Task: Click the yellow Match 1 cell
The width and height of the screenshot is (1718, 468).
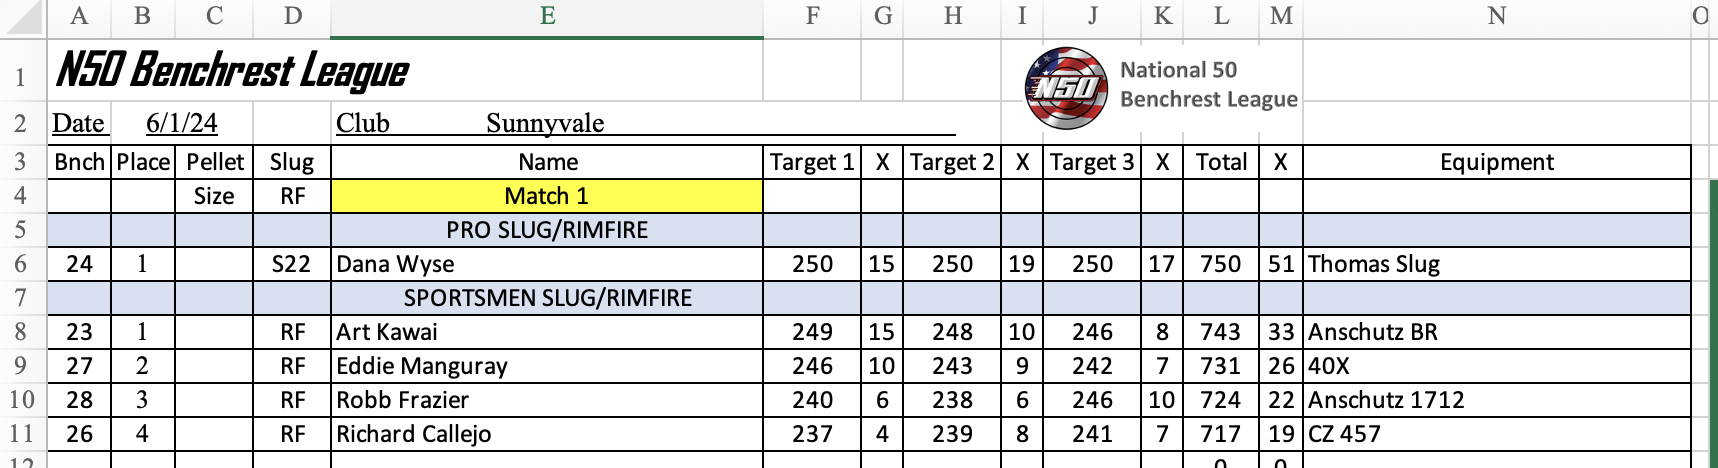Action: click(547, 196)
